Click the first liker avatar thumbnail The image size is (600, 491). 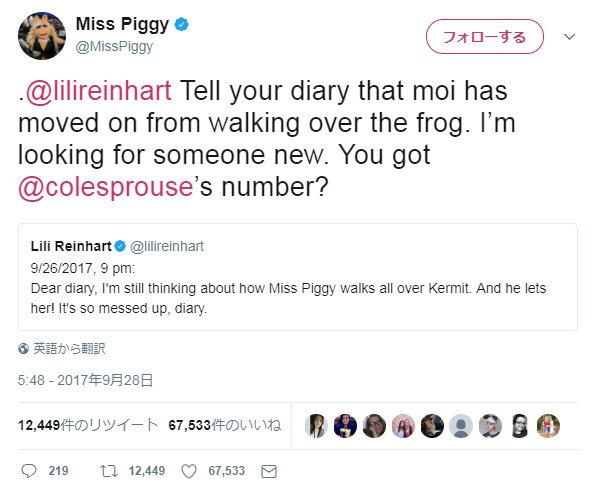click(316, 424)
